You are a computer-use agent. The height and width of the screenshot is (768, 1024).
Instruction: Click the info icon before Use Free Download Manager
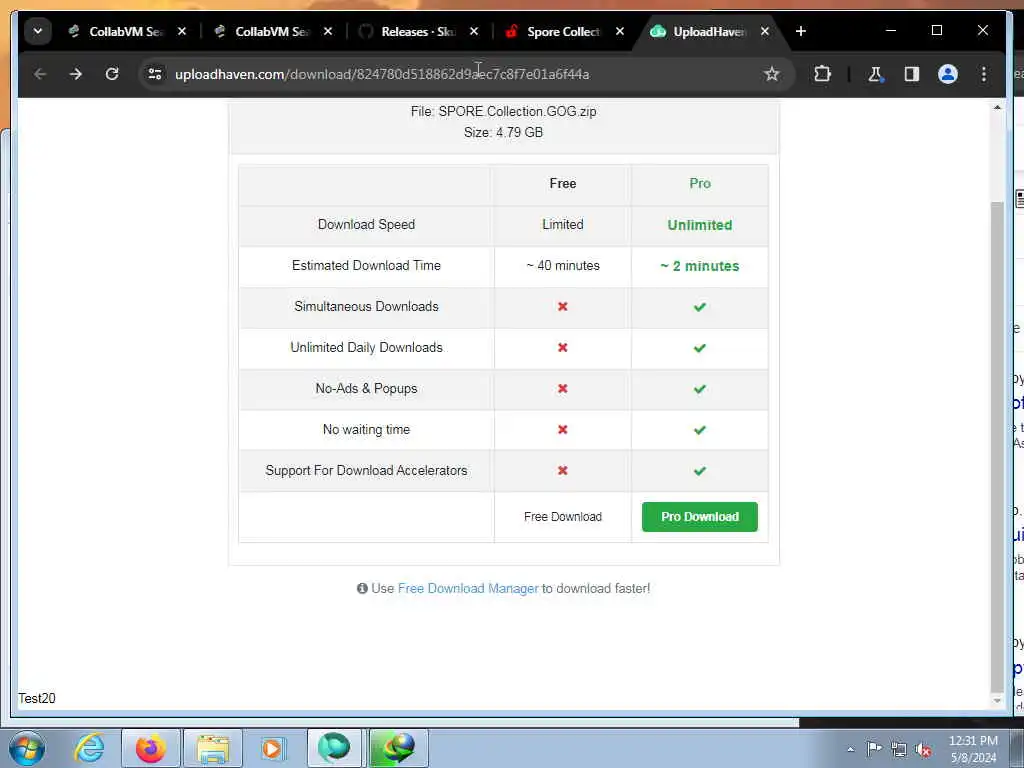(x=362, y=588)
